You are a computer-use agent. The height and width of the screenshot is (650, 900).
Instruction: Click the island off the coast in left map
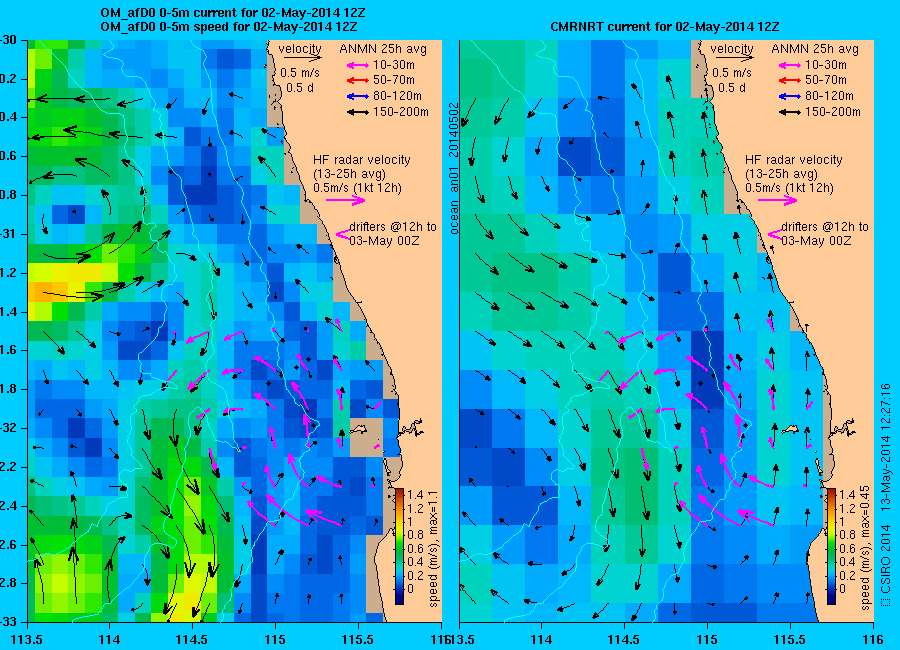click(359, 429)
